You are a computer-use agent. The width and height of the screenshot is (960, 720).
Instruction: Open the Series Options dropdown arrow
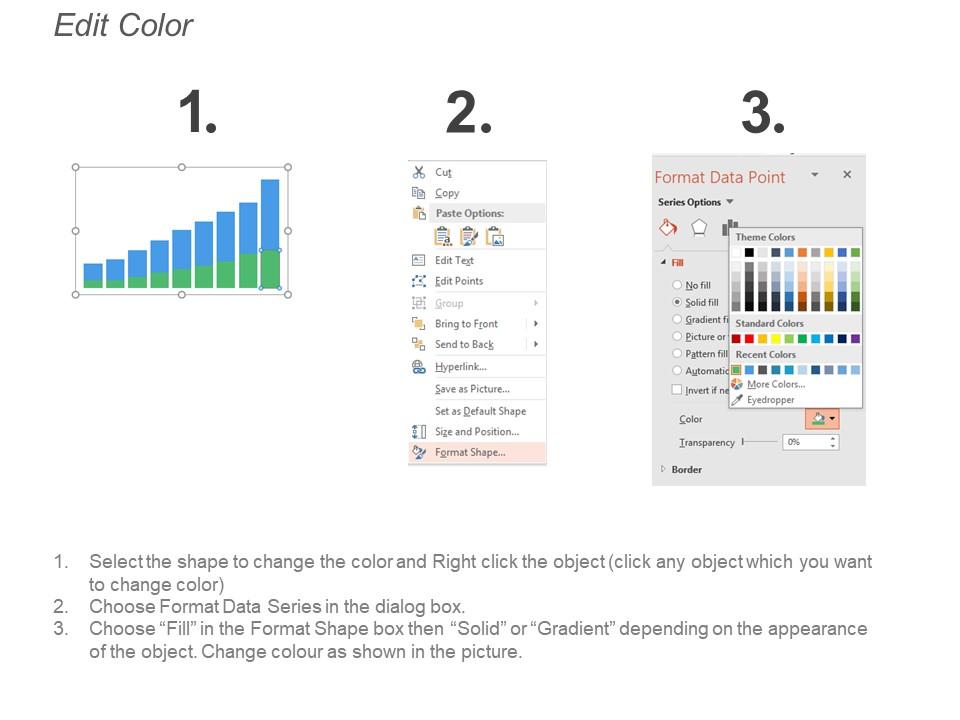click(x=729, y=202)
